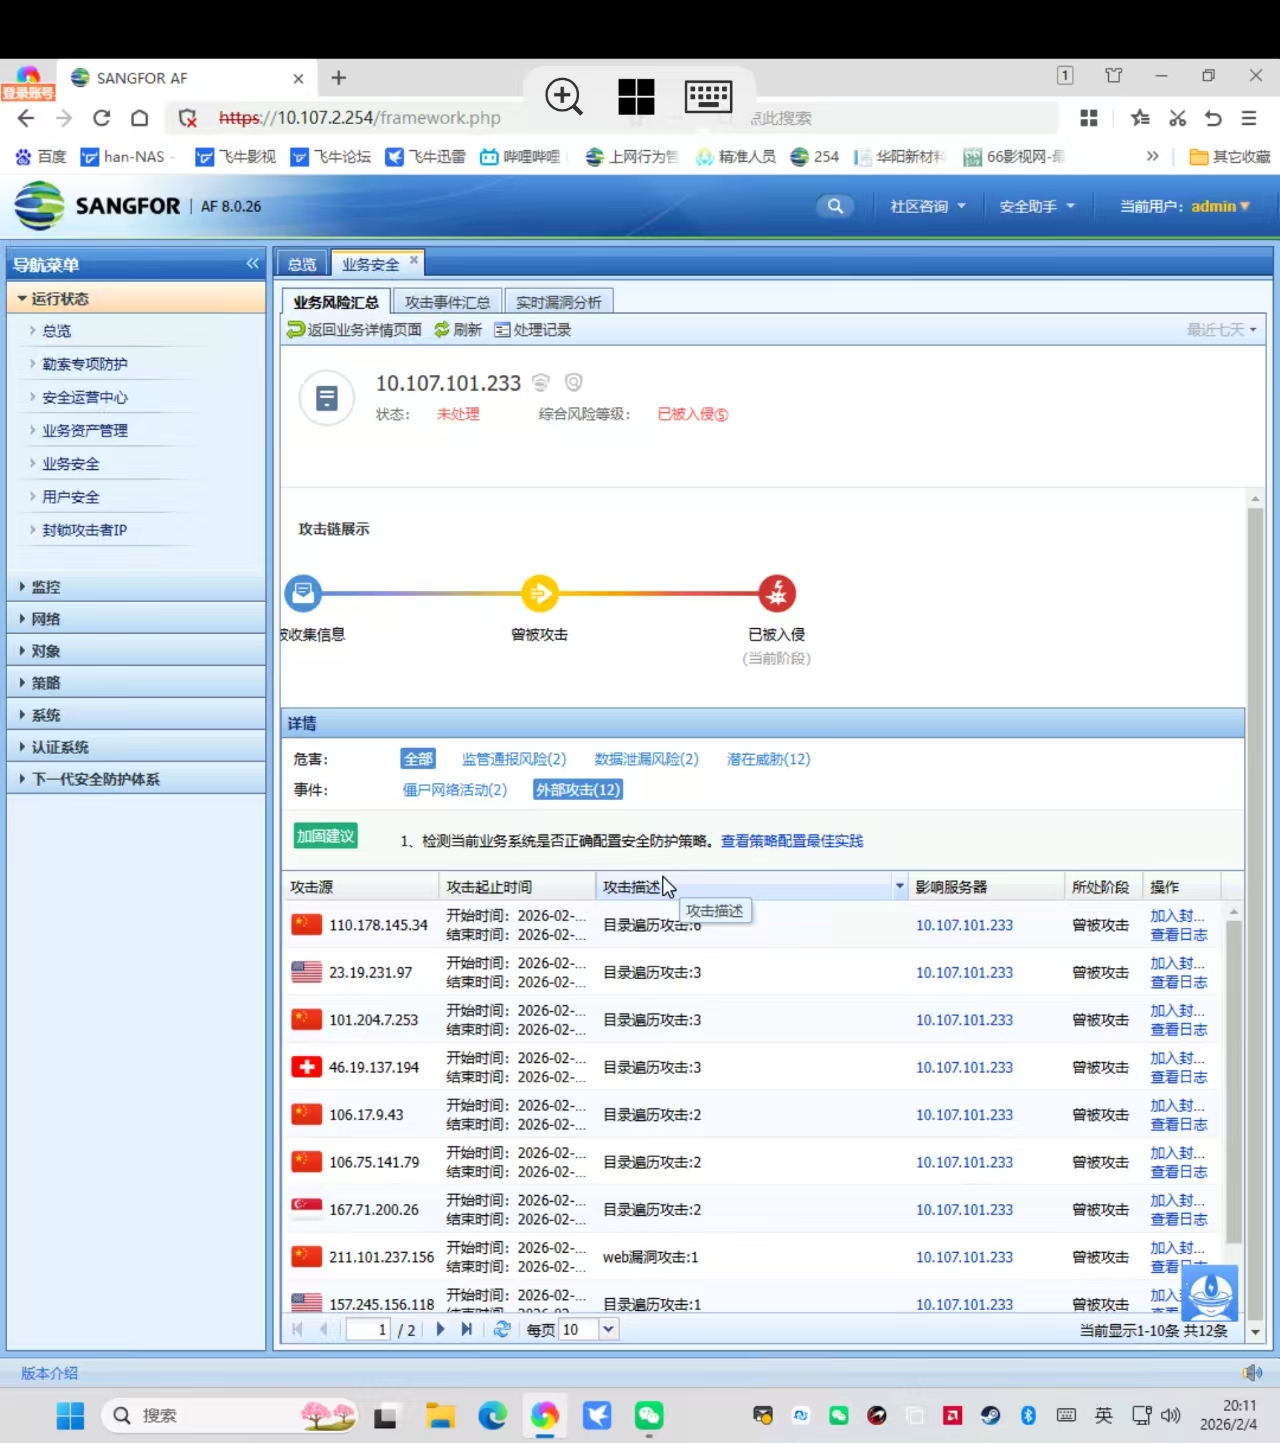Image resolution: width=1280 pixels, height=1443 pixels.
Task: Open the browser hamburger menu
Action: click(x=1249, y=118)
